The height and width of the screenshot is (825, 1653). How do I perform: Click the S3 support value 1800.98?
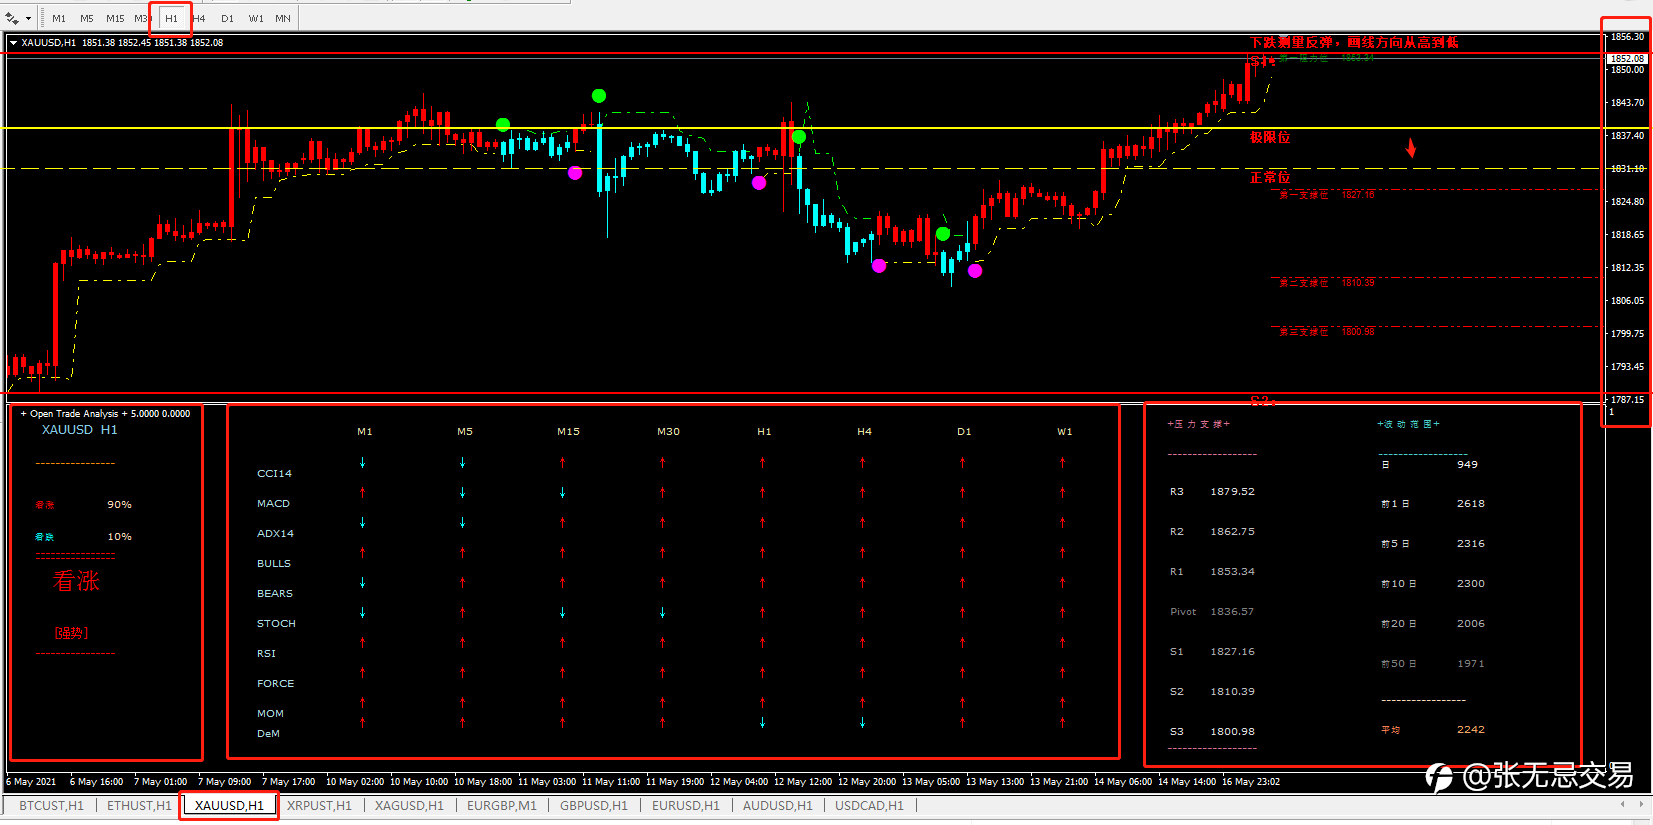[x=1232, y=732]
